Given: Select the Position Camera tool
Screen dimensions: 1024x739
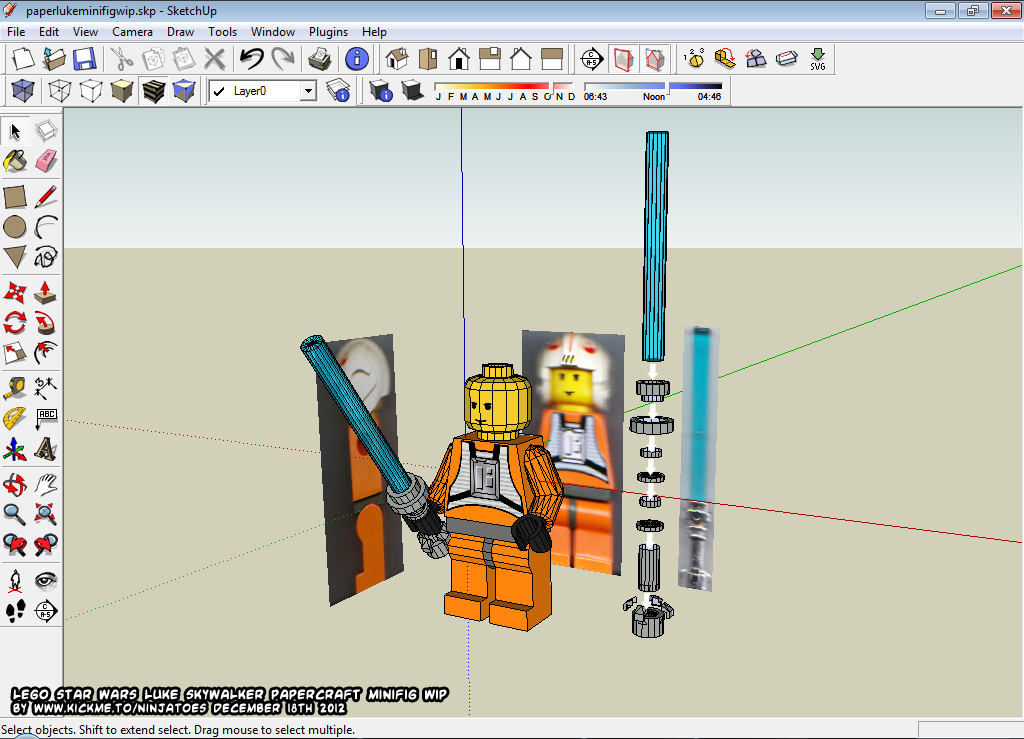Looking at the screenshot, I should (x=15, y=580).
